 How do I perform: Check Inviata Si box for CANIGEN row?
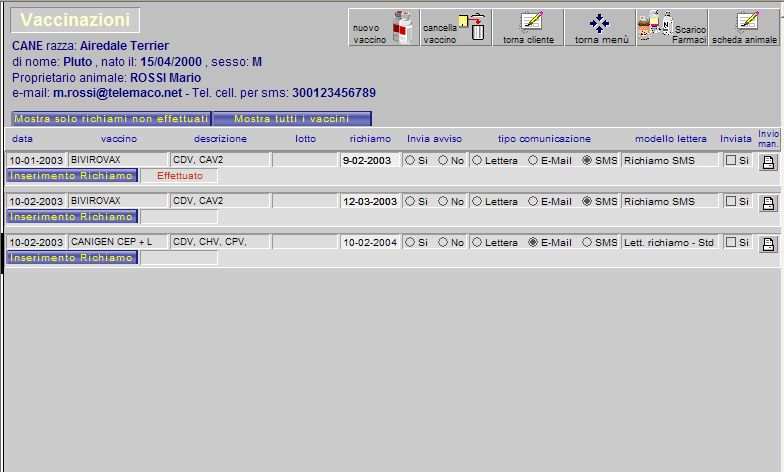(x=730, y=242)
